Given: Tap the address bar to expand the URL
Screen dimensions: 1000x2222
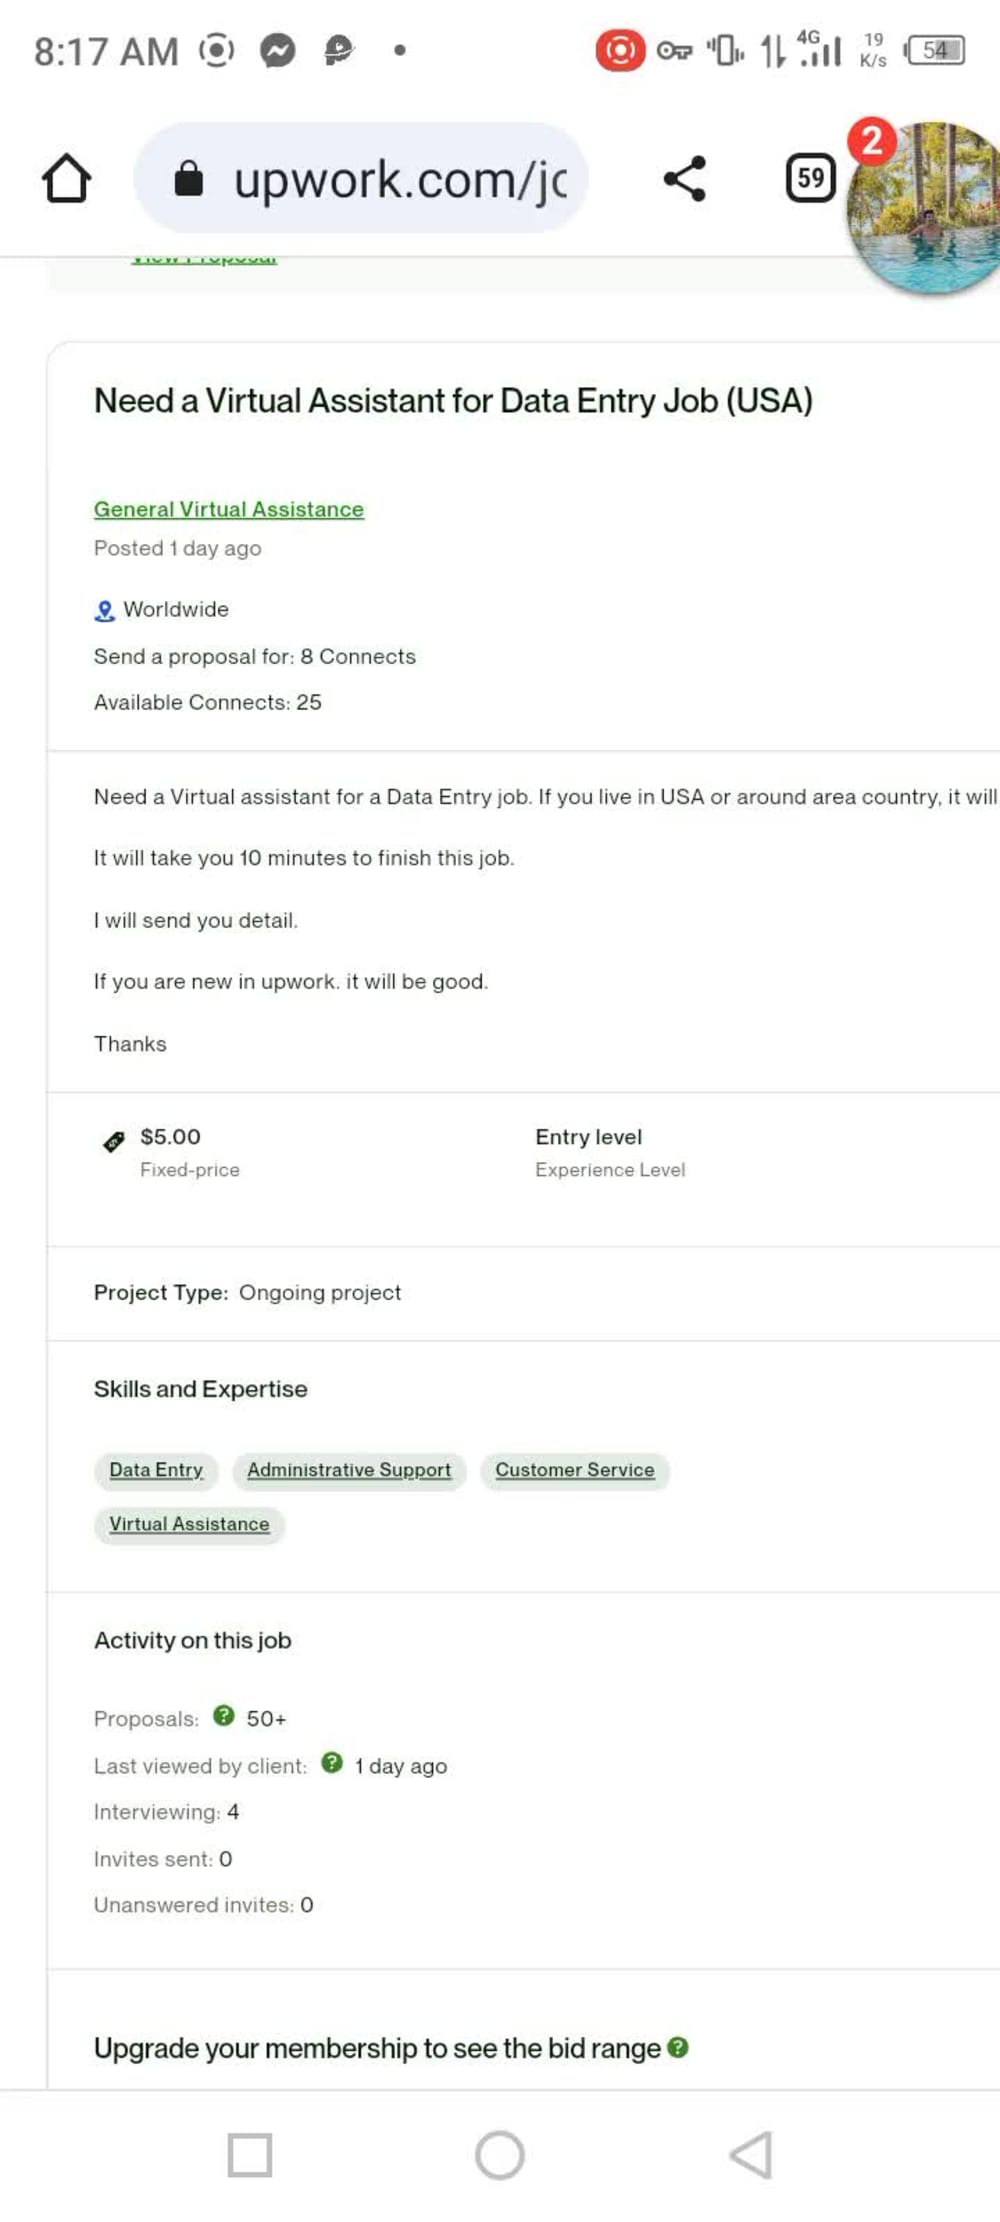Looking at the screenshot, I should pos(400,178).
